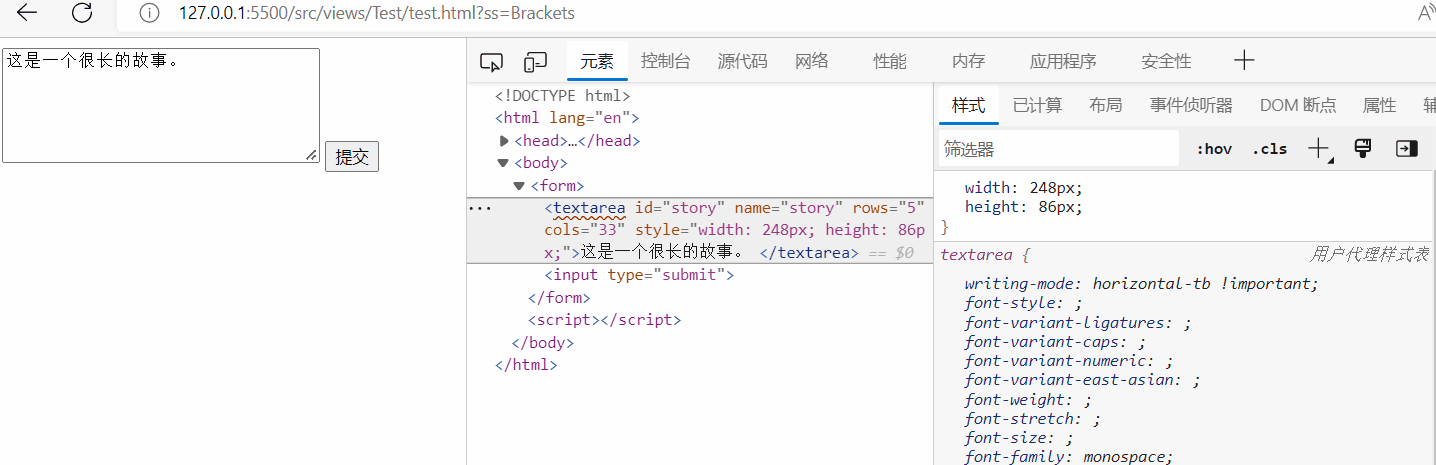This screenshot has width=1436, height=465.
Task: Click the font-variant-caps property line
Action: pyautogui.click(x=1055, y=342)
